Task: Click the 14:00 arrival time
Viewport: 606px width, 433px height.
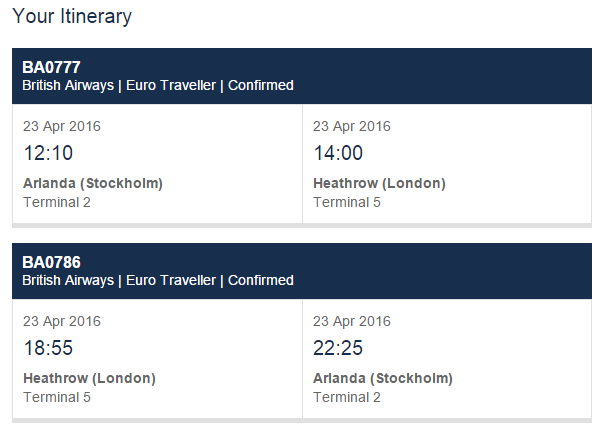Action: click(x=338, y=153)
